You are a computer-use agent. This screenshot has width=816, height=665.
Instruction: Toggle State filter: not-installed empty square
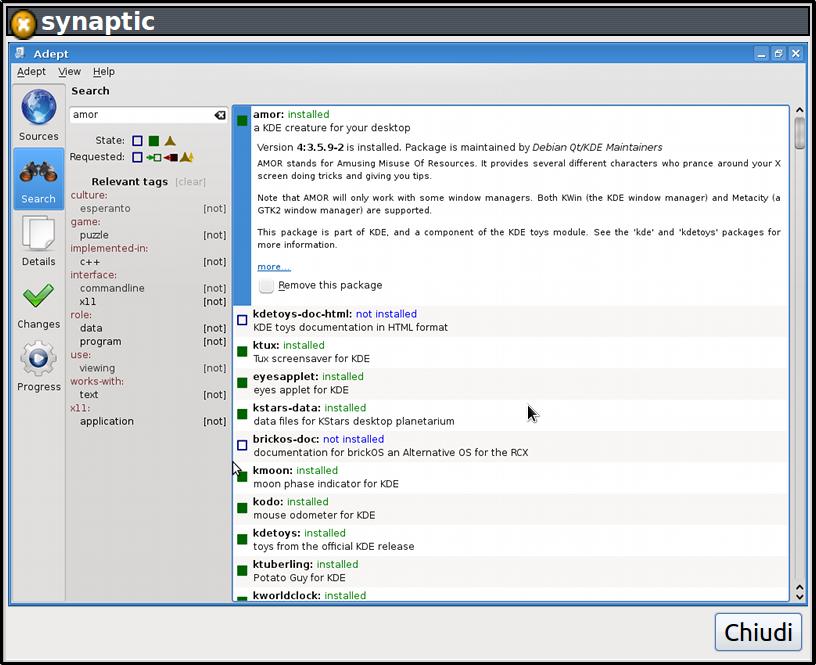pyautogui.click(x=137, y=140)
